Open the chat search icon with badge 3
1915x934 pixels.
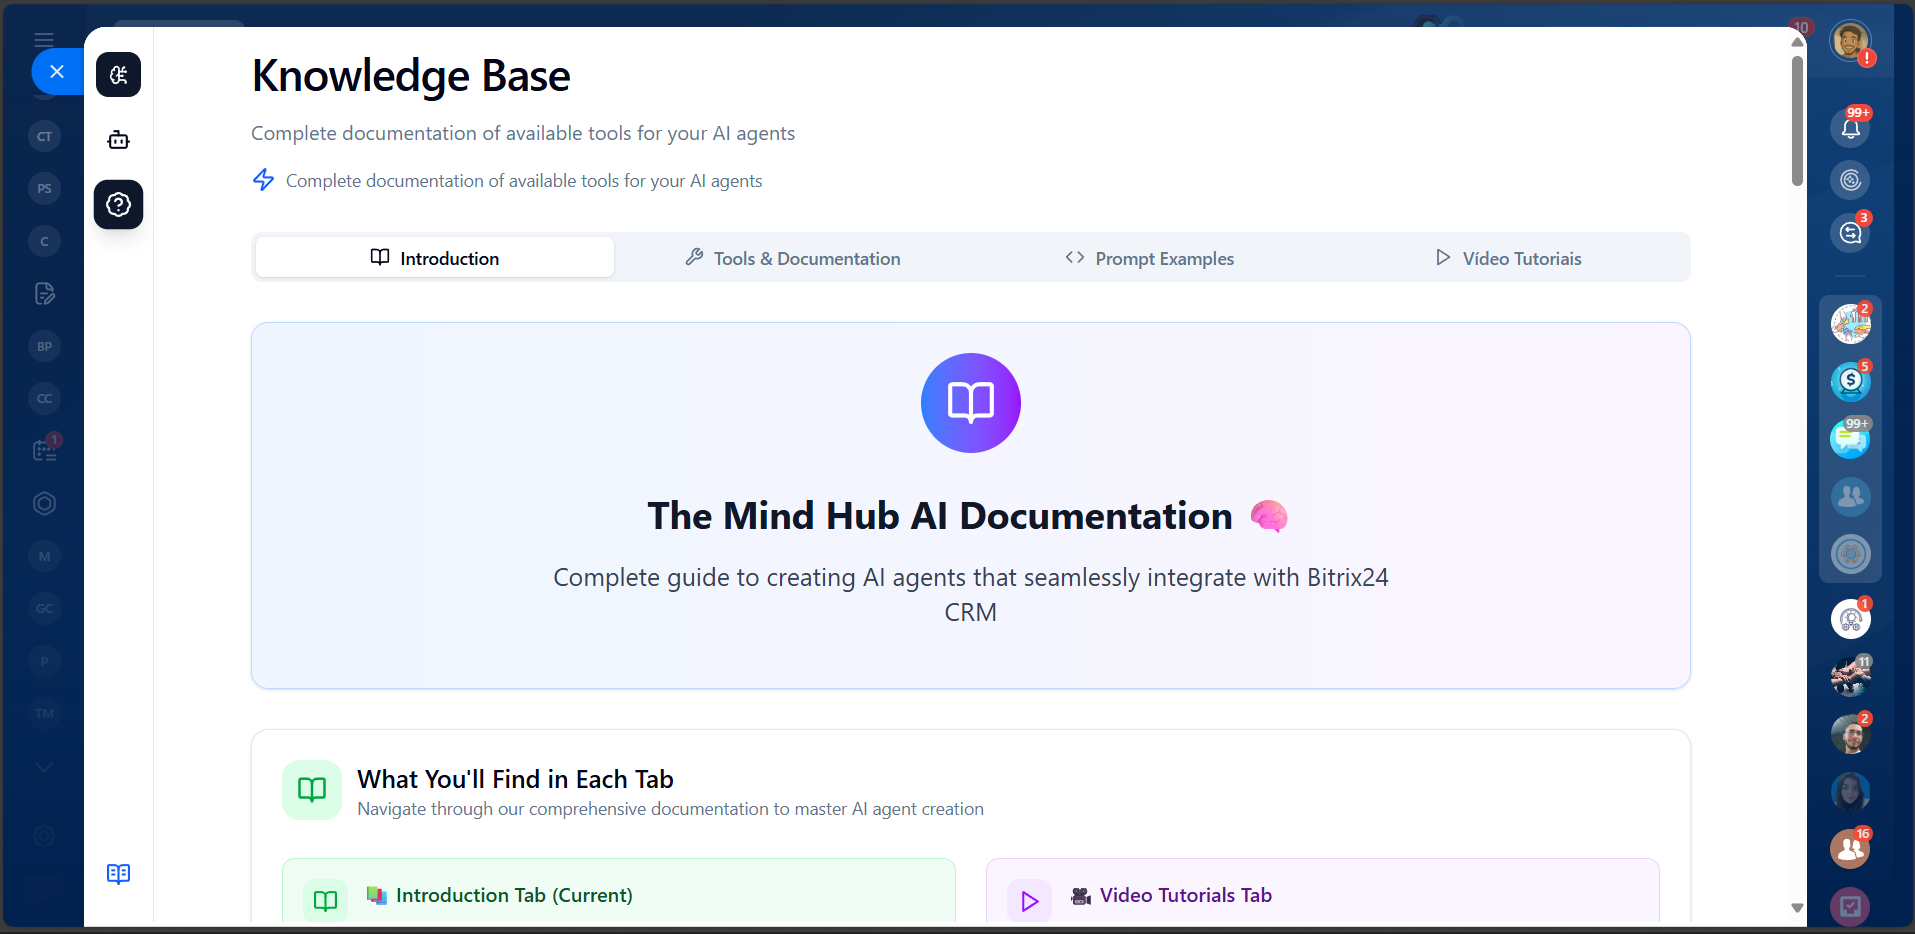[1850, 233]
